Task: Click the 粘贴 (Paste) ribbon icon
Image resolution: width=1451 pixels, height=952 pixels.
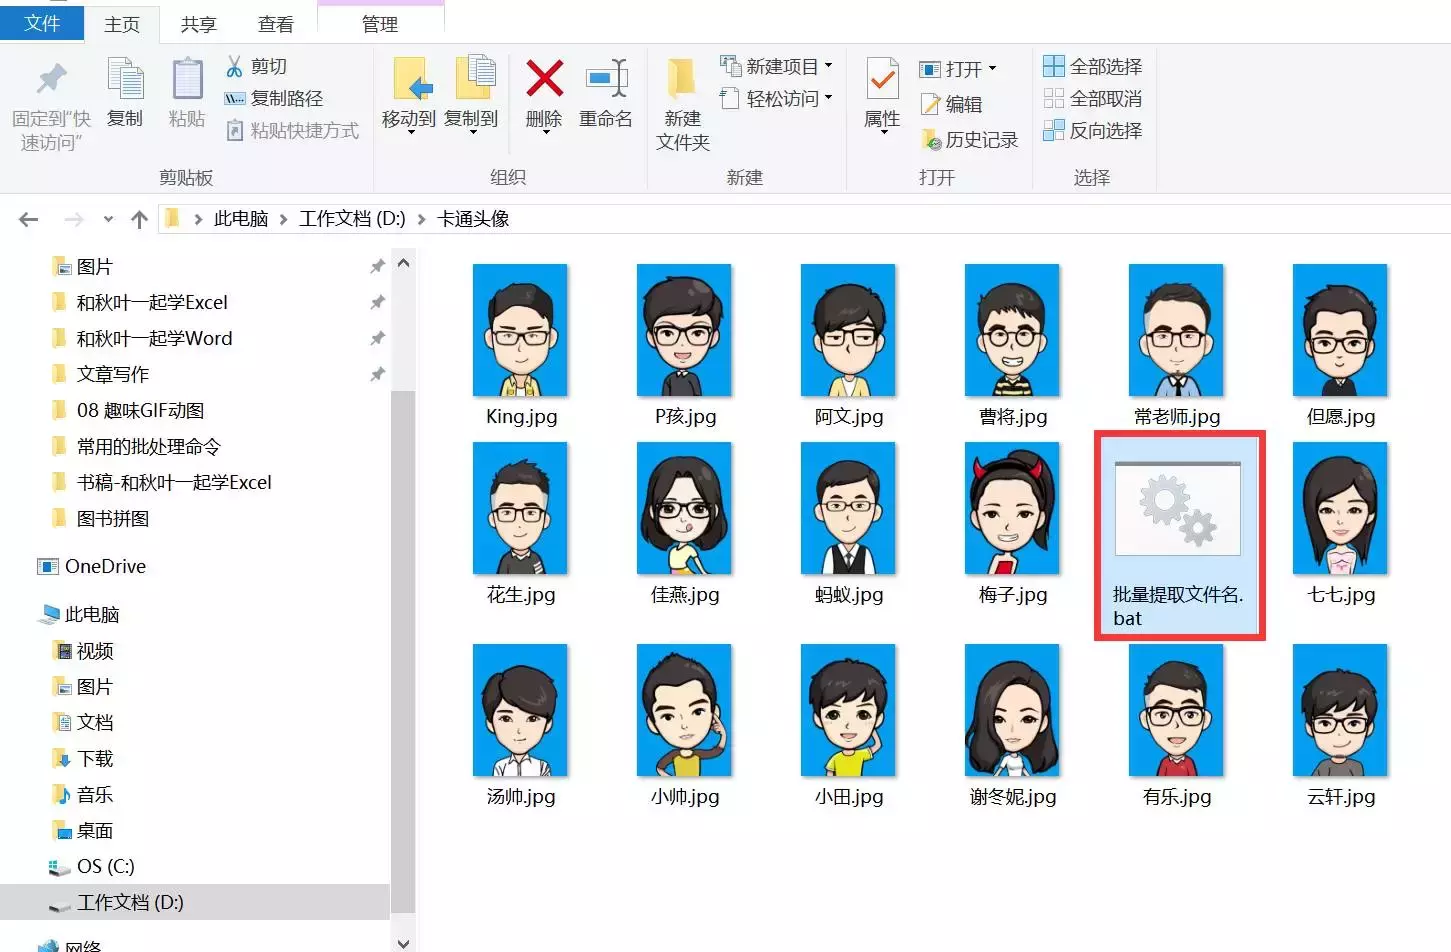Action: point(187,80)
